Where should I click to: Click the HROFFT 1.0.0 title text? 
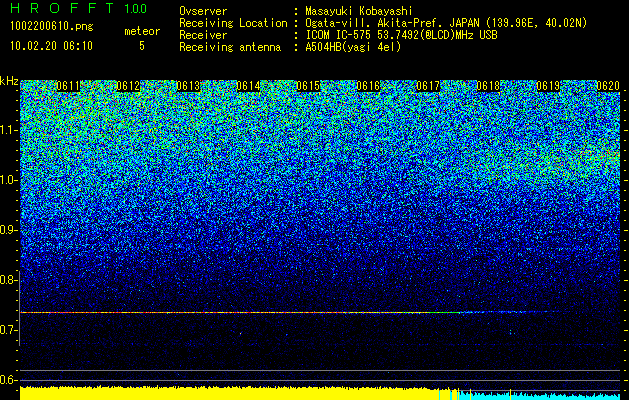(78, 8)
